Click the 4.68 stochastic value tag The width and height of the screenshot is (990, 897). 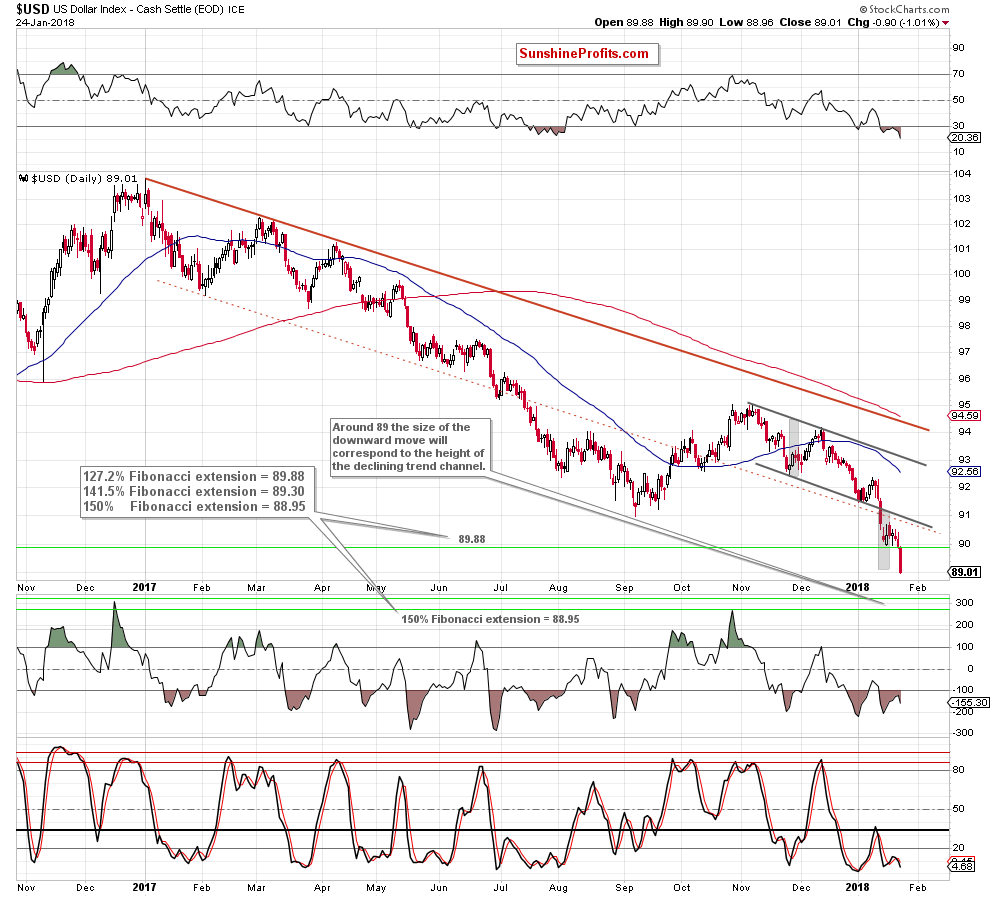coord(962,867)
